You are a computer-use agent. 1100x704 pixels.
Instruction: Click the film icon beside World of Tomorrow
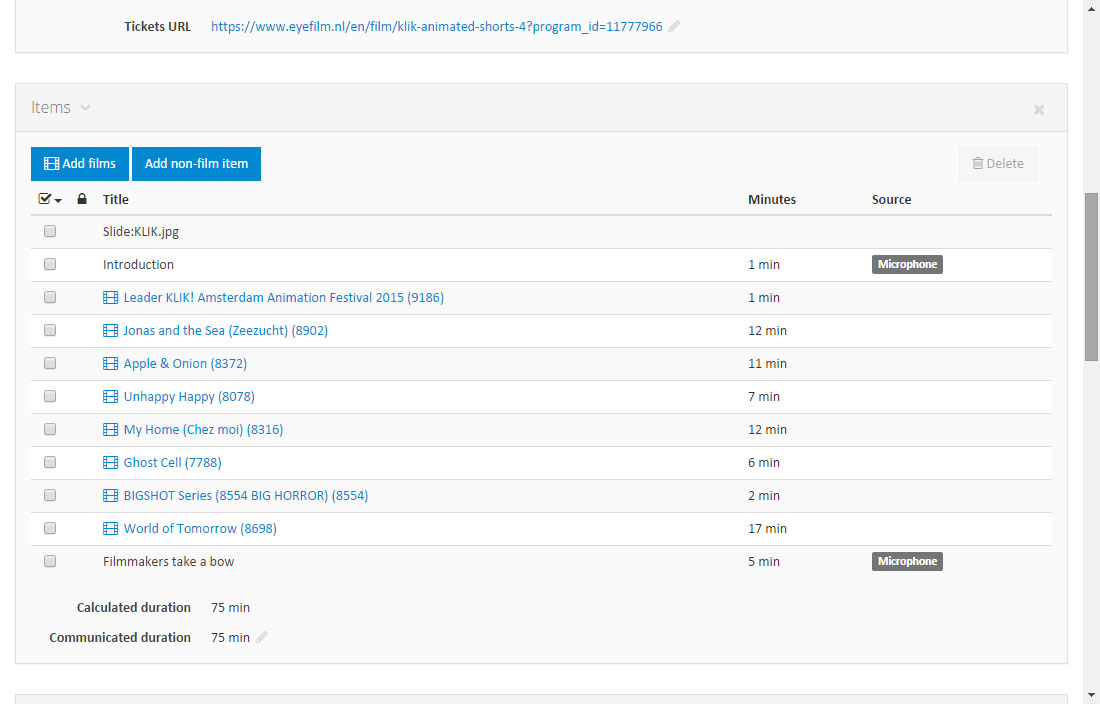(110, 529)
